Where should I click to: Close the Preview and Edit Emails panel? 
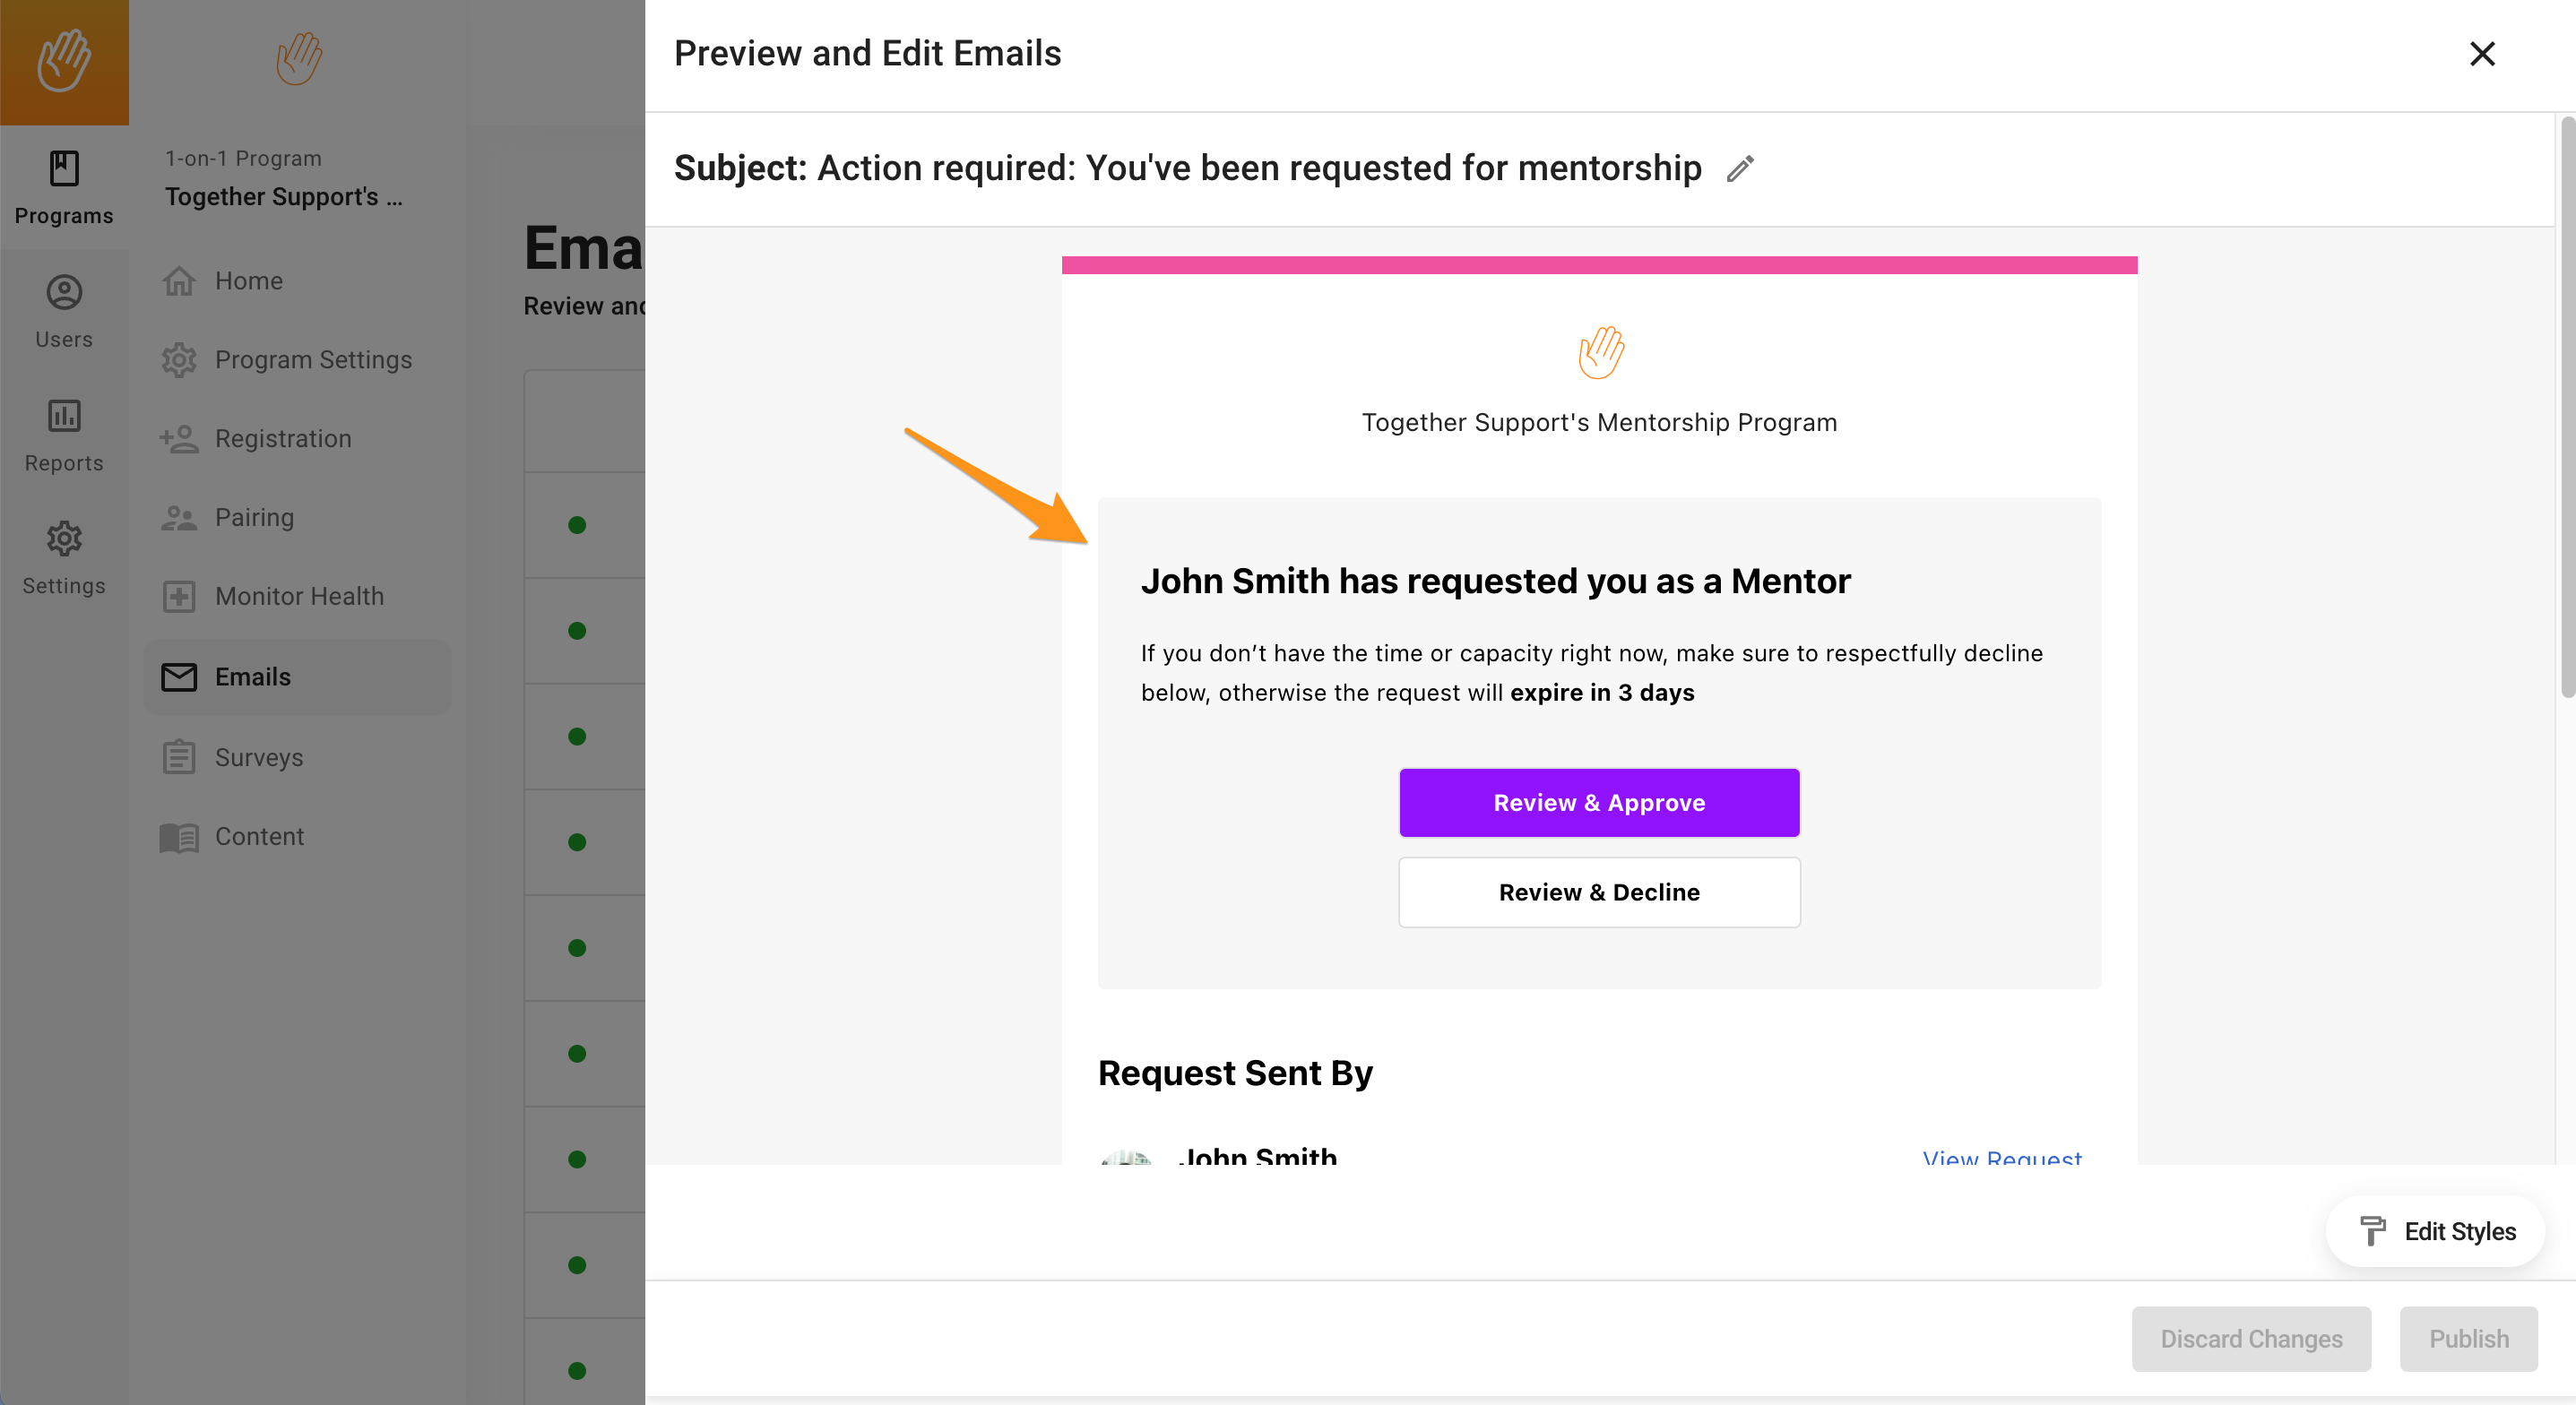(x=2482, y=54)
